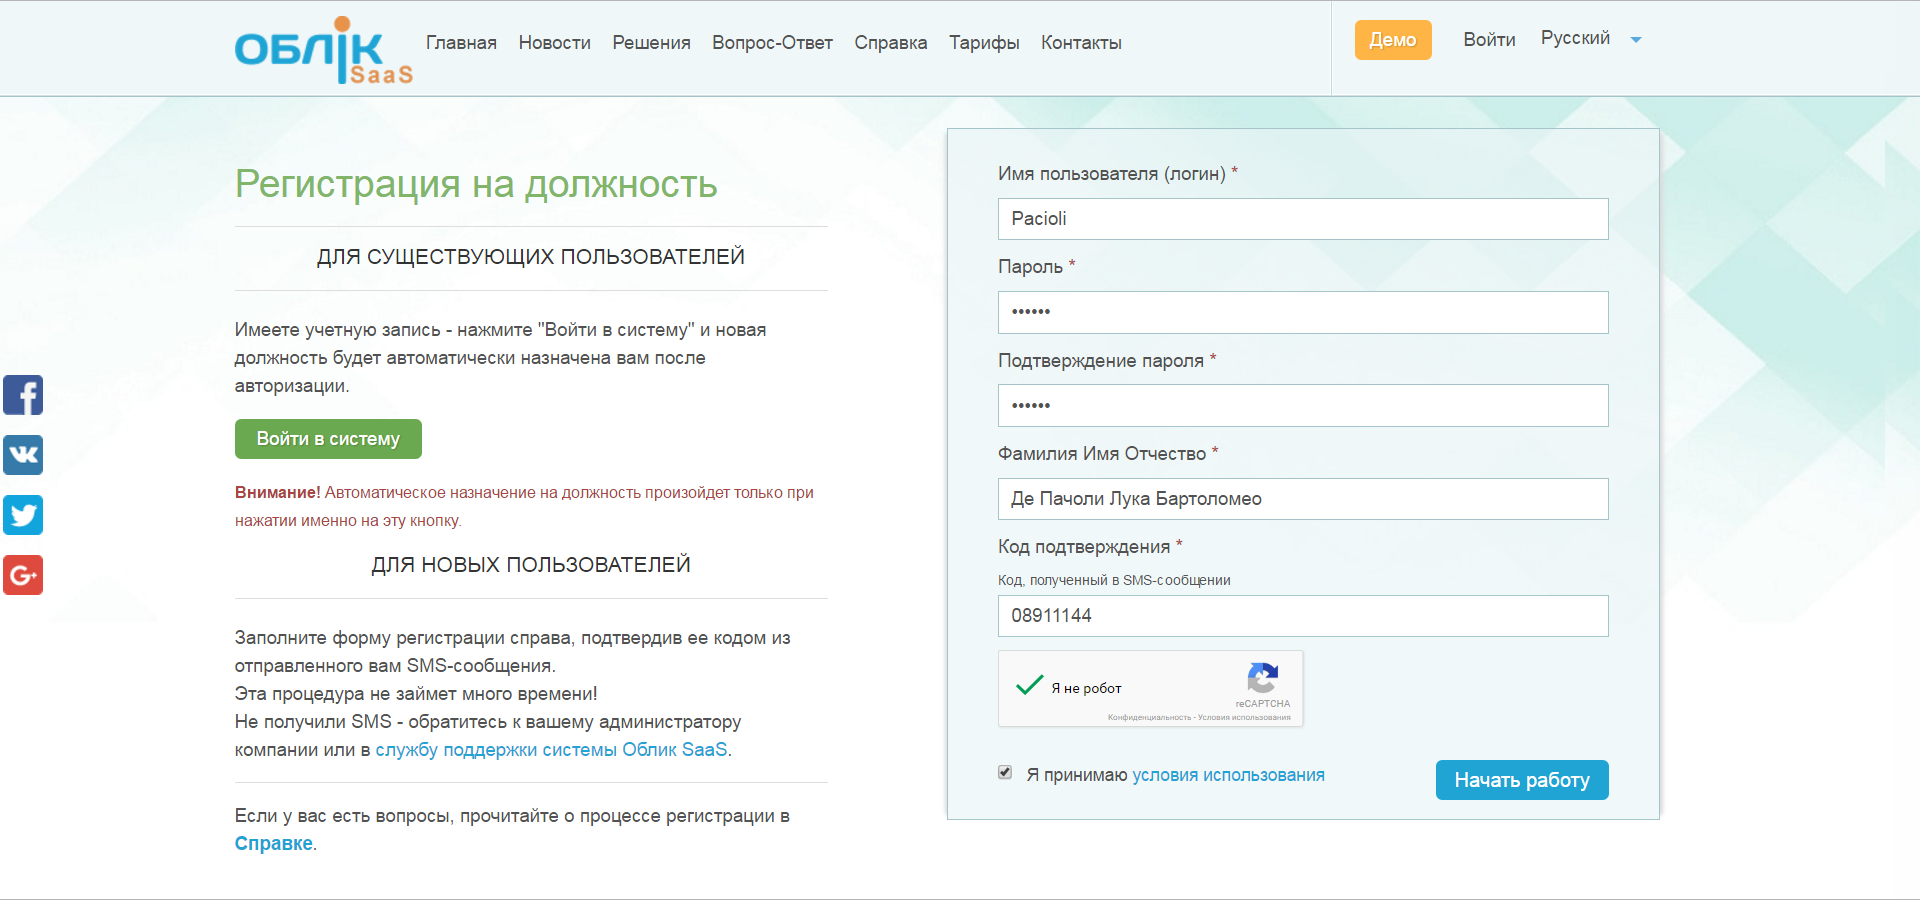1920x900 pixels.
Task: Click the red 'Внимание!' warning text
Action: point(277,492)
